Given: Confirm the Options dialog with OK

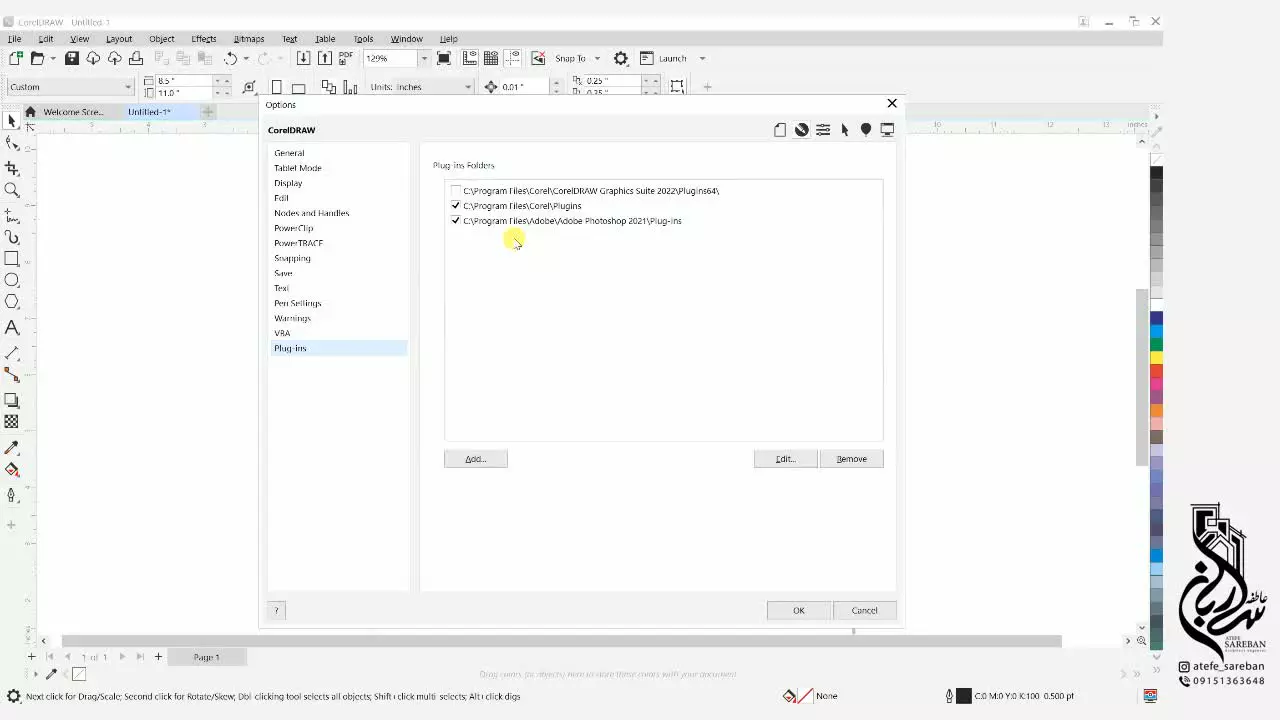Looking at the screenshot, I should pyautogui.click(x=799, y=611).
